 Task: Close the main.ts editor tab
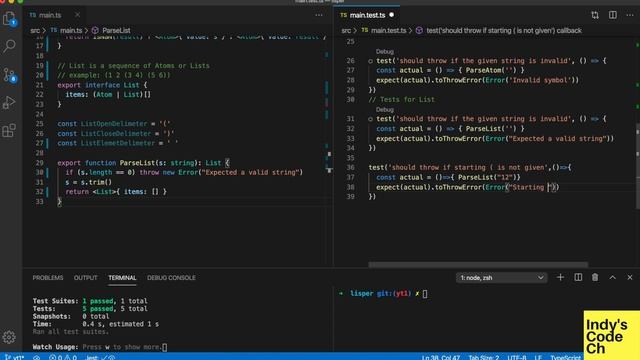tap(77, 15)
